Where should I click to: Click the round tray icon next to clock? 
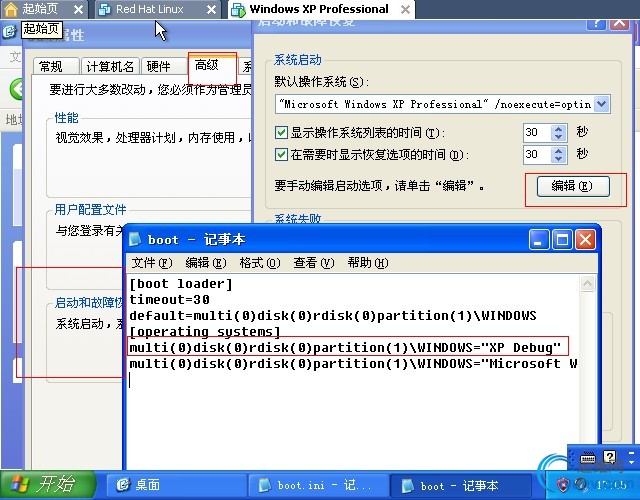point(581,485)
